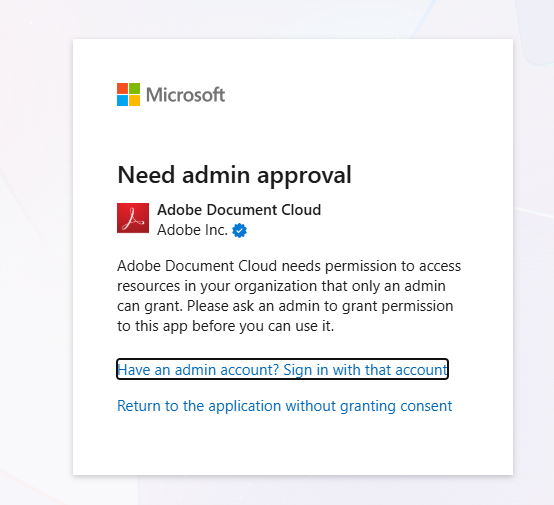
Task: Sign in with an admin account link
Action: pyautogui.click(x=282, y=370)
